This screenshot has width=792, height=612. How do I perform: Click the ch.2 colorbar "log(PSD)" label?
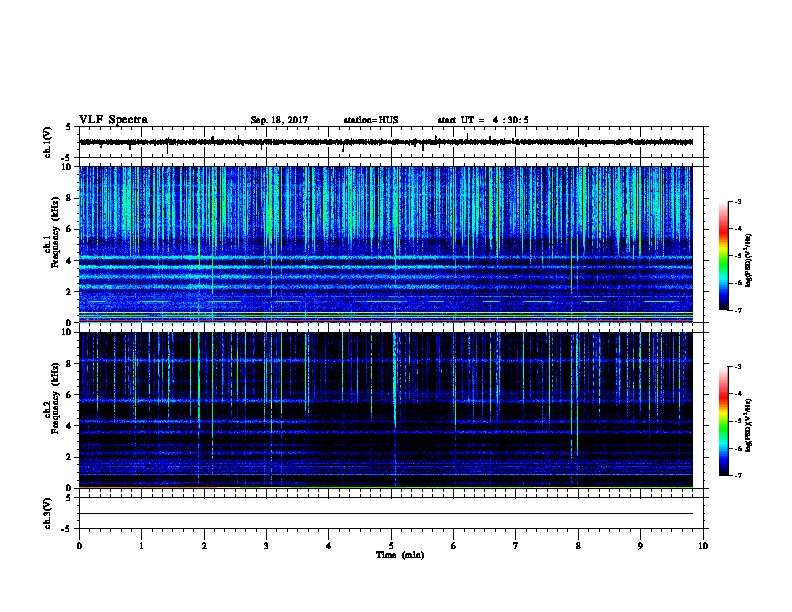click(748, 426)
